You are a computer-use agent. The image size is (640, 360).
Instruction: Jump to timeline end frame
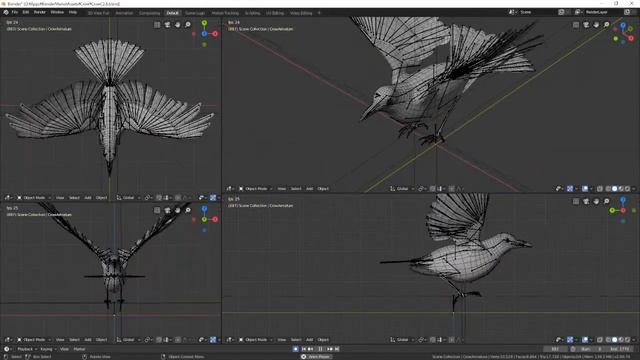click(337, 349)
